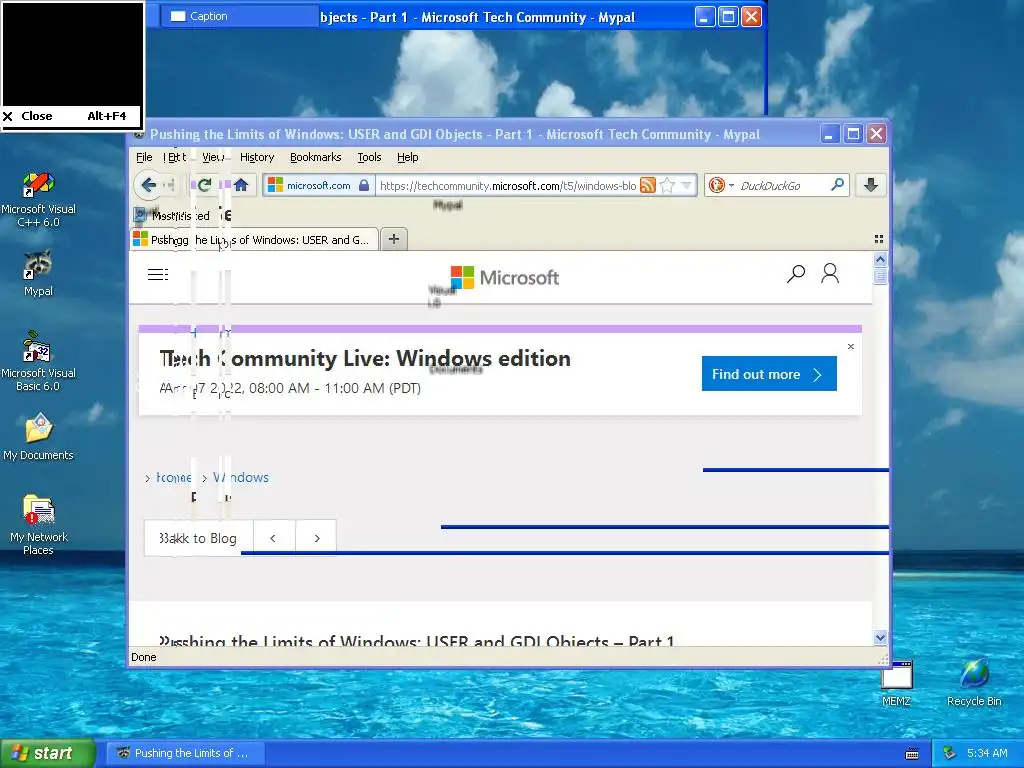Click the Find out more button
Screen dimensions: 1024x768
[x=769, y=374]
